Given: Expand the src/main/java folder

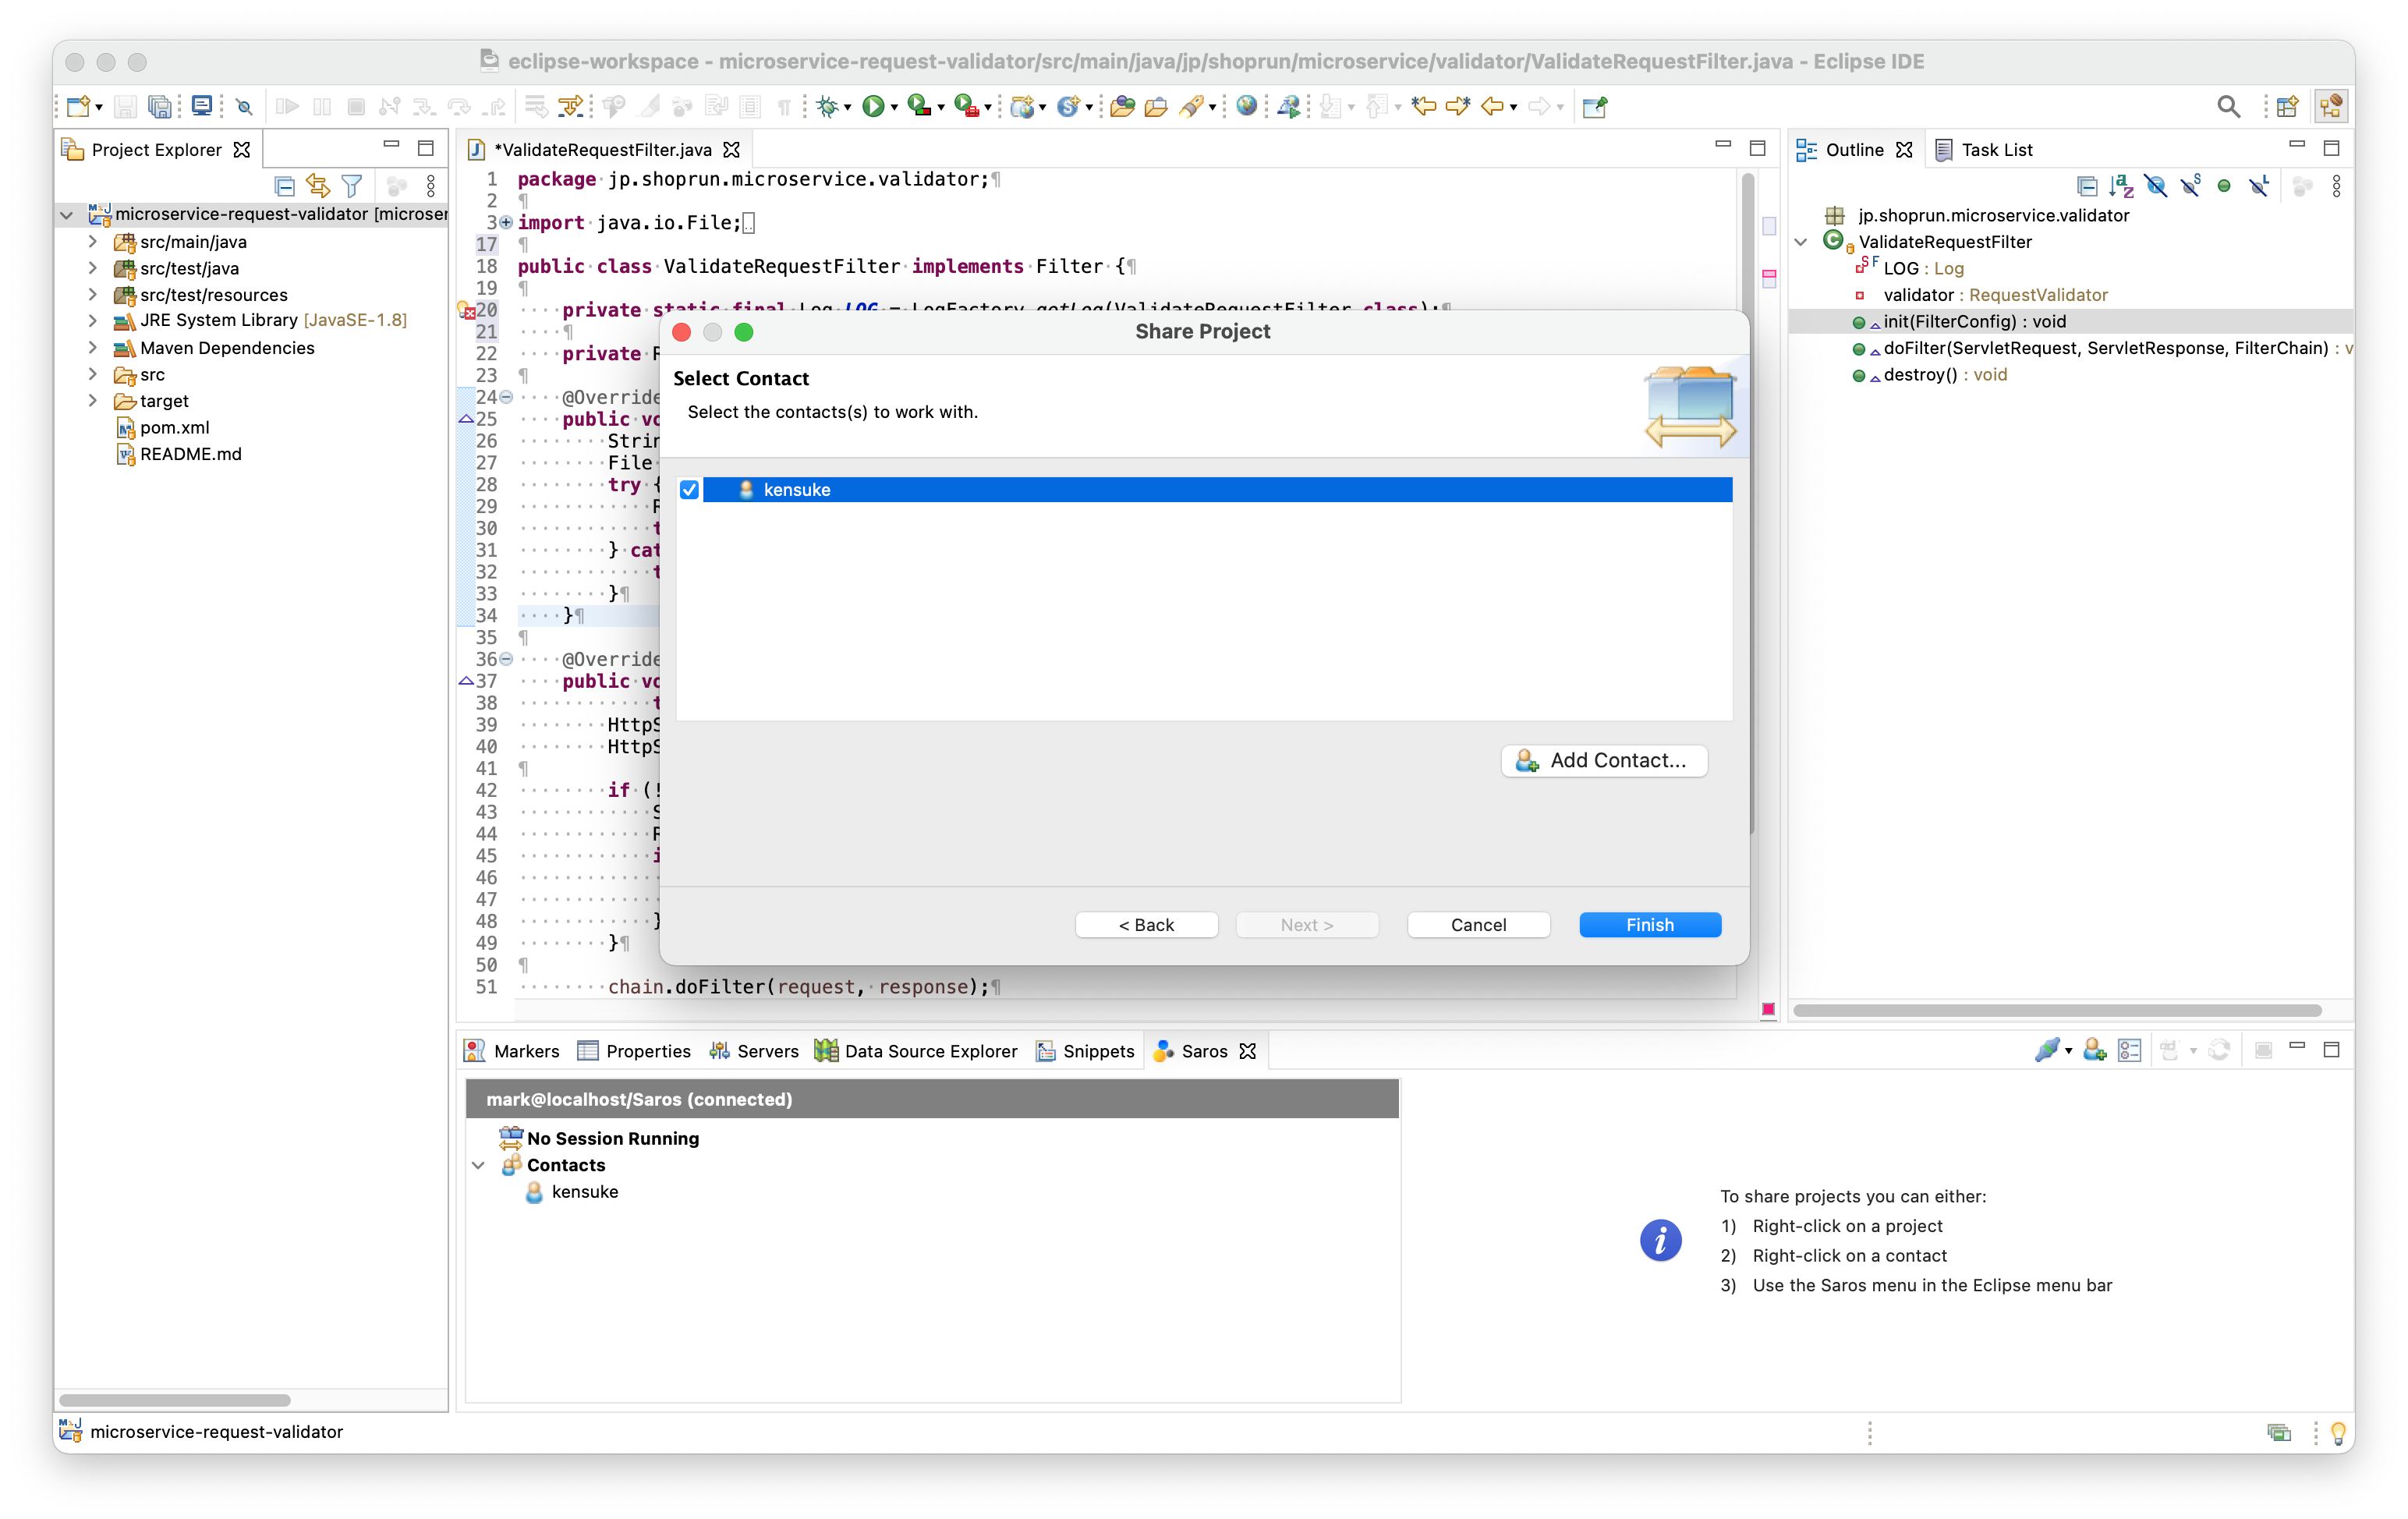Looking at the screenshot, I should click(93, 241).
